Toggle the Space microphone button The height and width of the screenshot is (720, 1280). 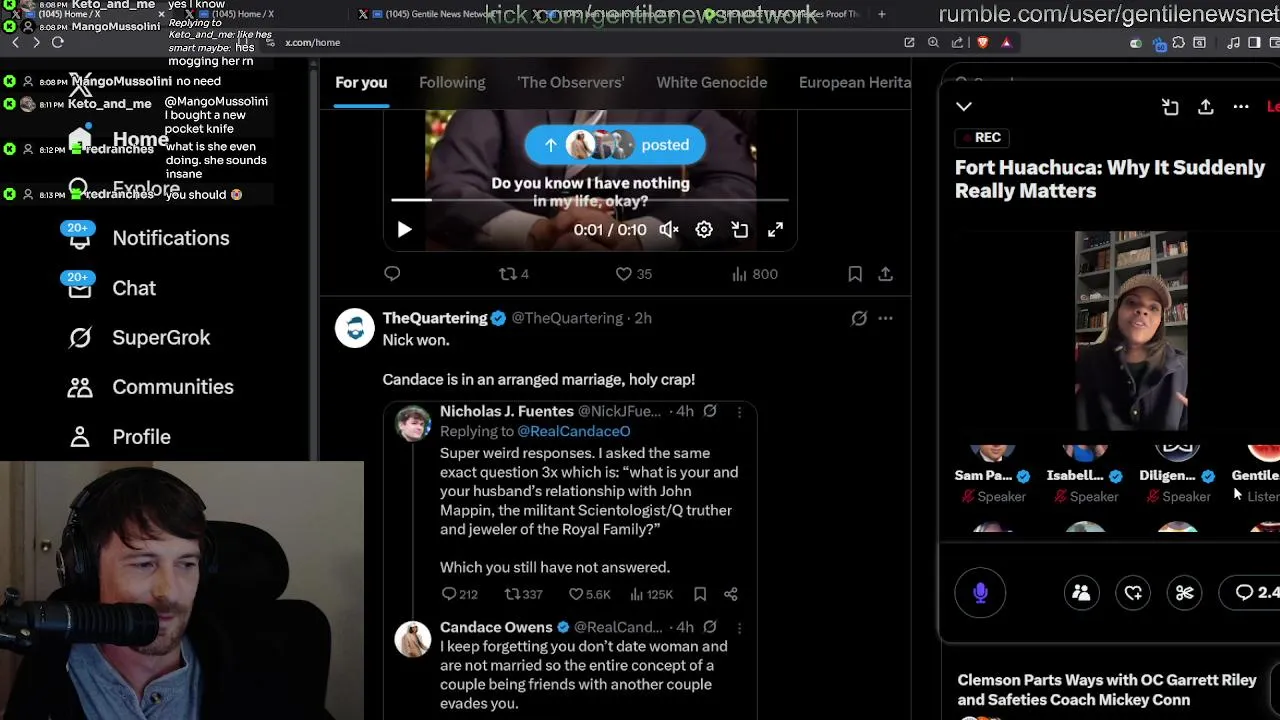pyautogui.click(x=980, y=593)
